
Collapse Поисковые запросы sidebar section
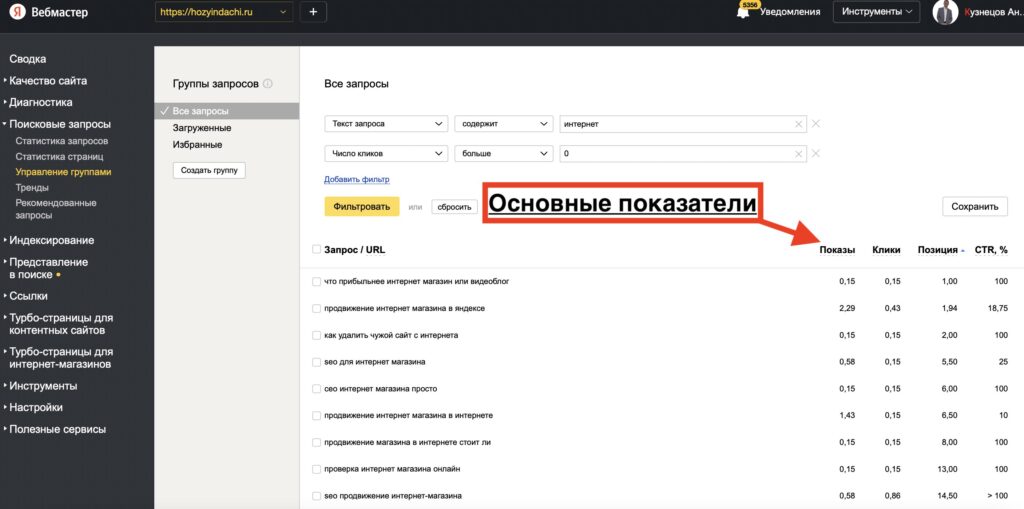[59, 124]
